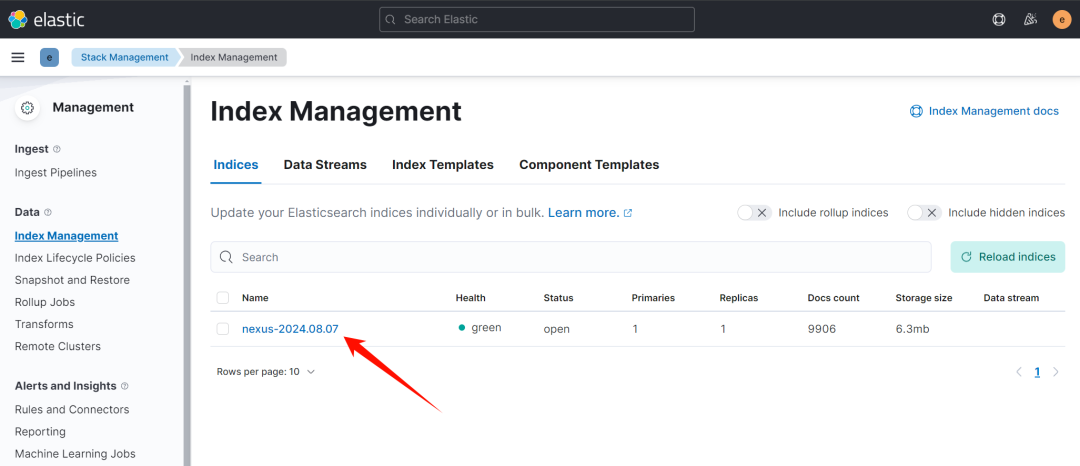Click the Search Elastic input field

tap(537, 19)
